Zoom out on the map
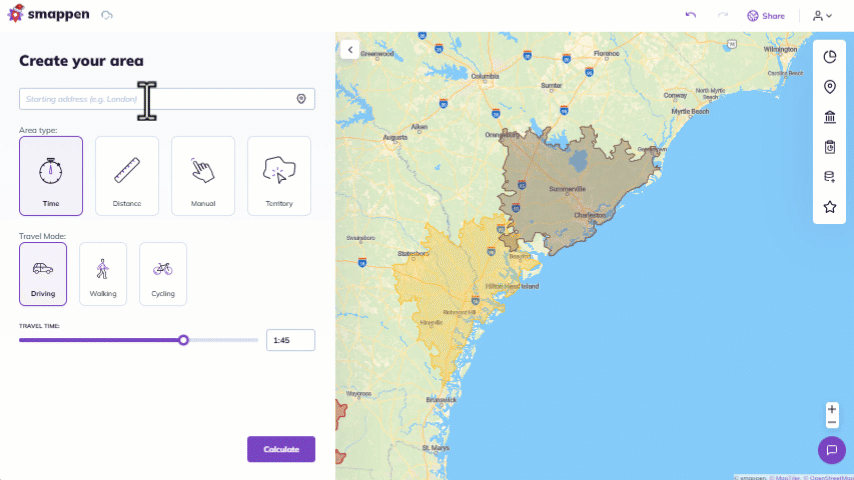The image size is (854, 480). point(832,422)
